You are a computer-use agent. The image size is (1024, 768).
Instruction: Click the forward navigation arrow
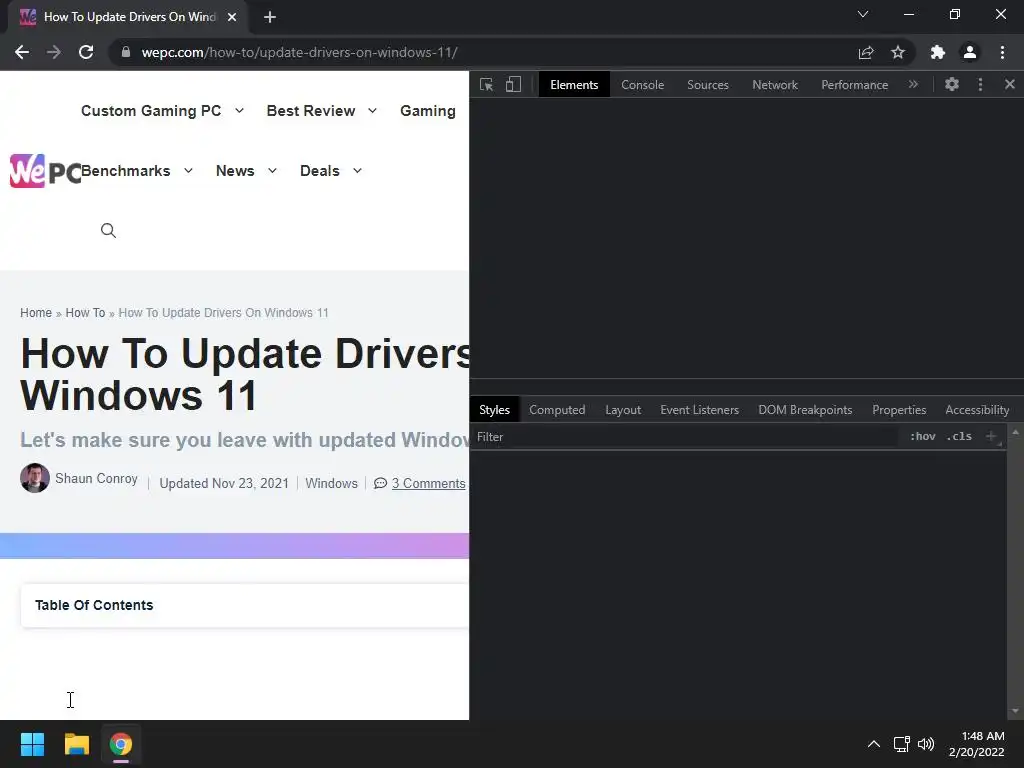pyautogui.click(x=54, y=52)
